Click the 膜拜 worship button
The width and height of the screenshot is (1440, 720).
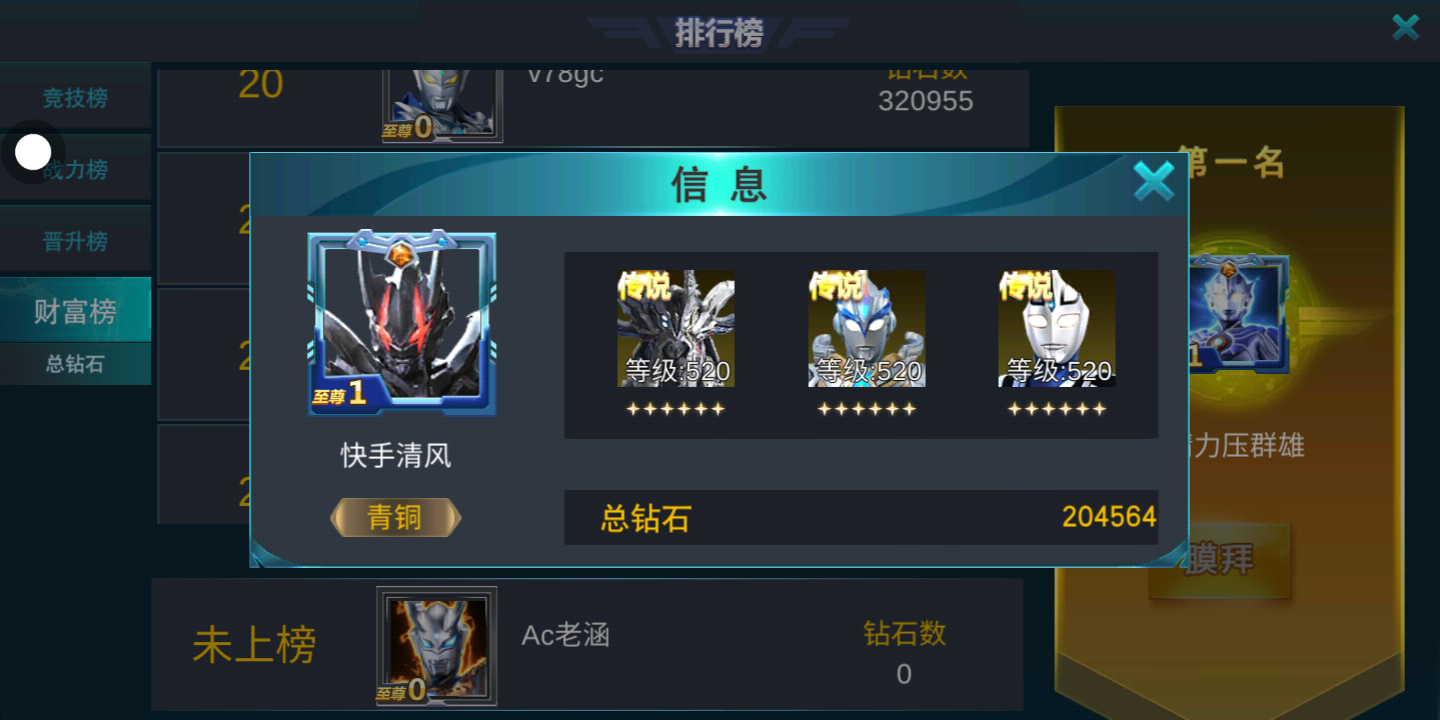coord(1219,560)
